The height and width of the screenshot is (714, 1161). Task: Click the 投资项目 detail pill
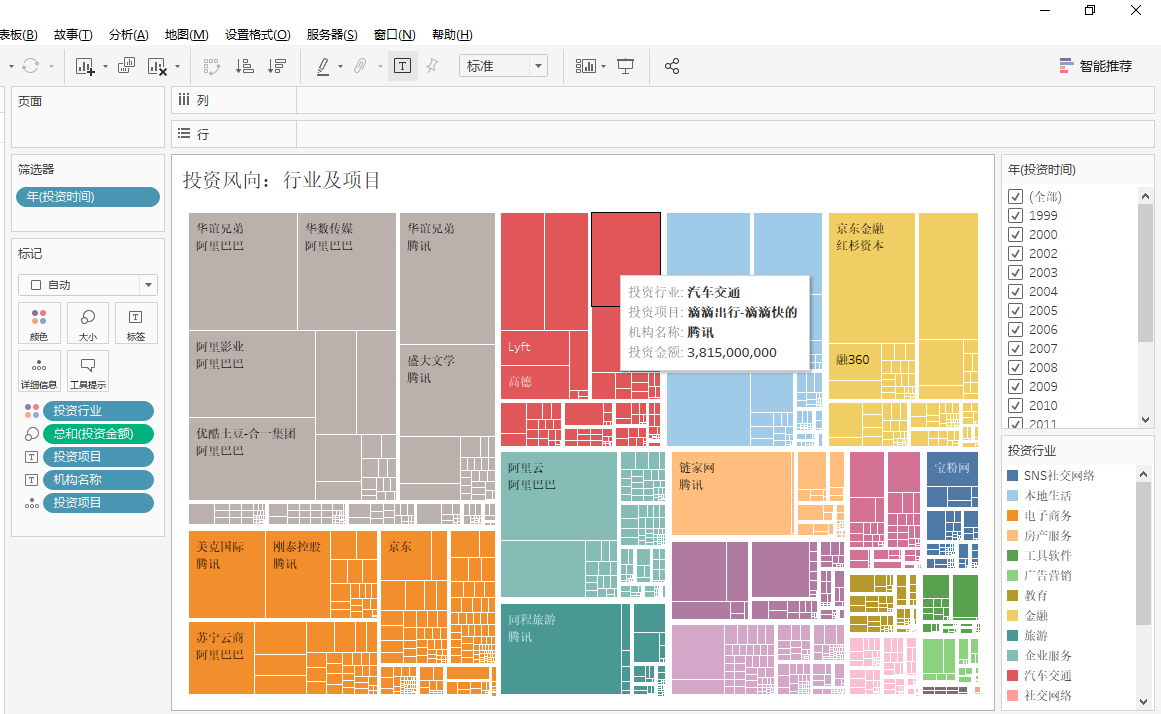[x=98, y=503]
